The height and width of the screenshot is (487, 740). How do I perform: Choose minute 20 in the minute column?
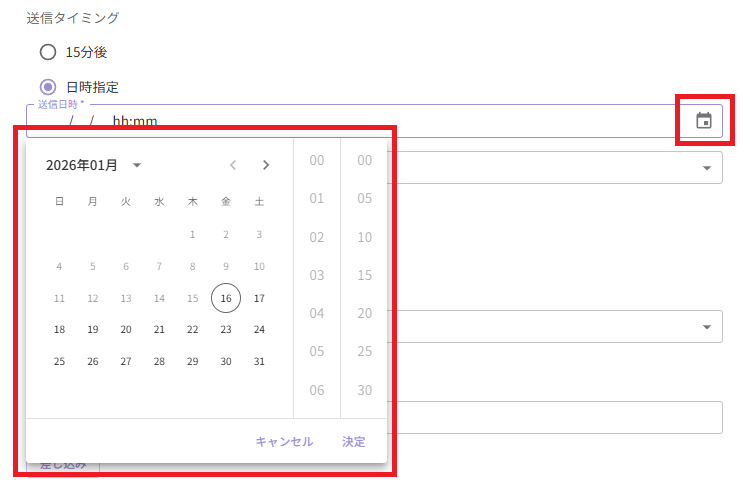tap(364, 313)
